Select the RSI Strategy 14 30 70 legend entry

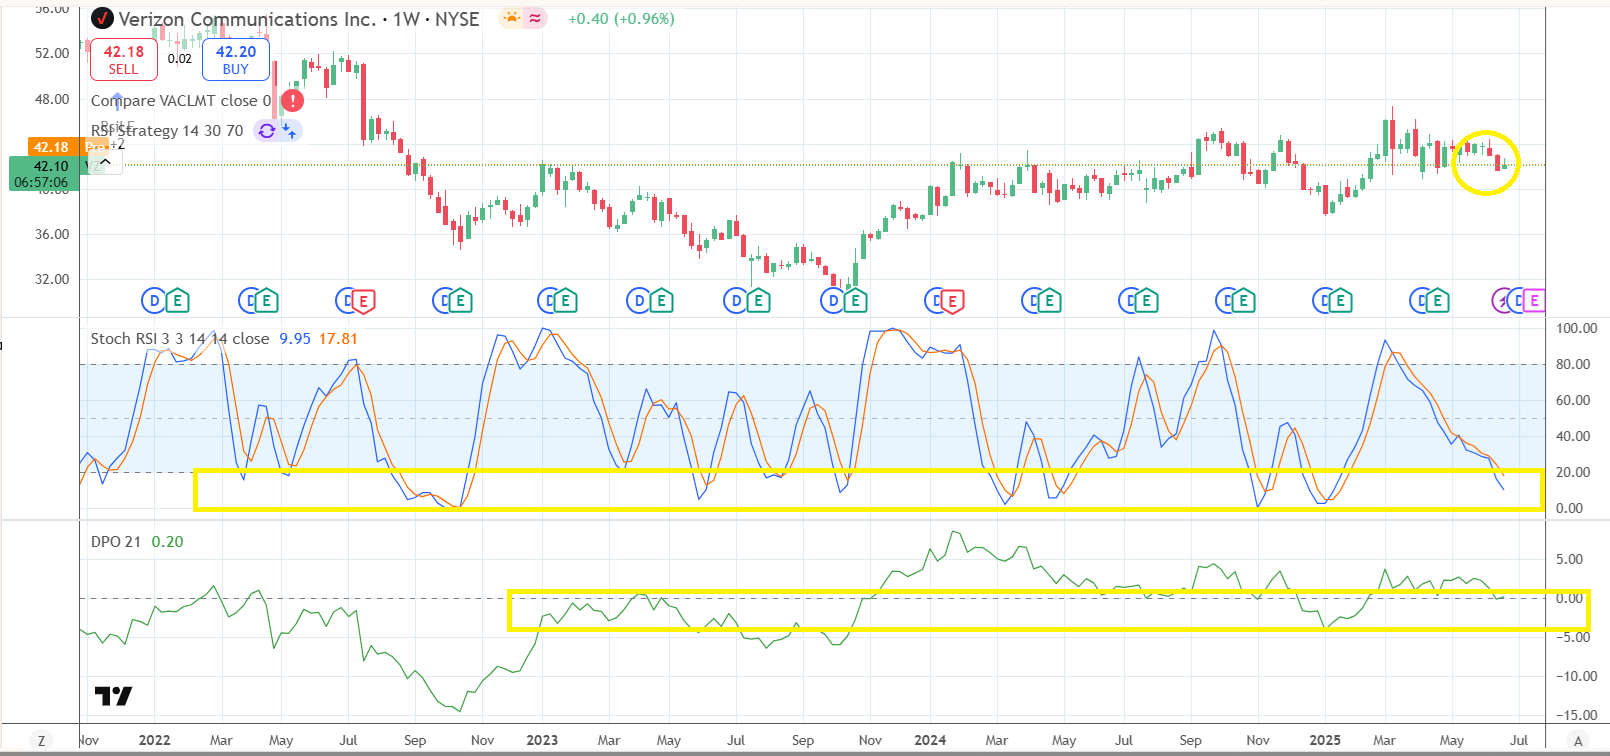point(167,131)
